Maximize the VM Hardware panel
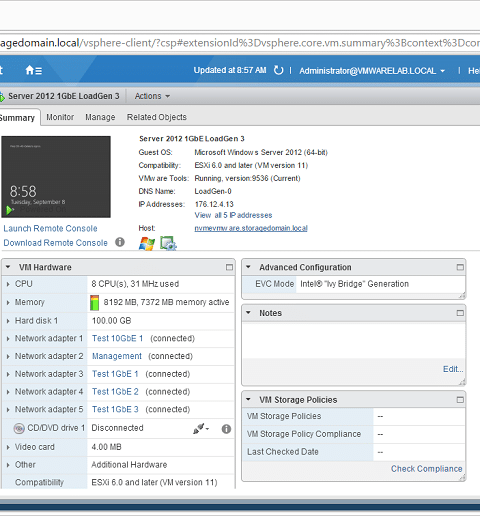 [x=229, y=267]
